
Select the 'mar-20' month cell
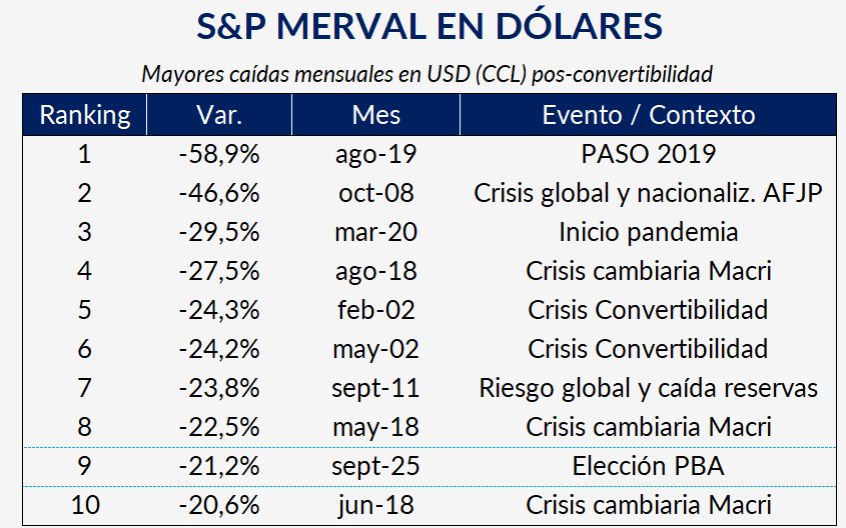click(376, 232)
